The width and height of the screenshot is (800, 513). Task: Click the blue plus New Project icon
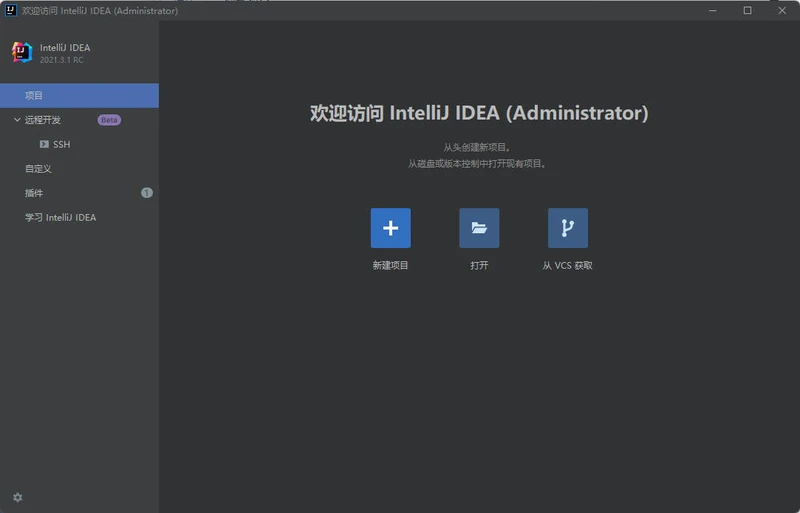tap(390, 228)
